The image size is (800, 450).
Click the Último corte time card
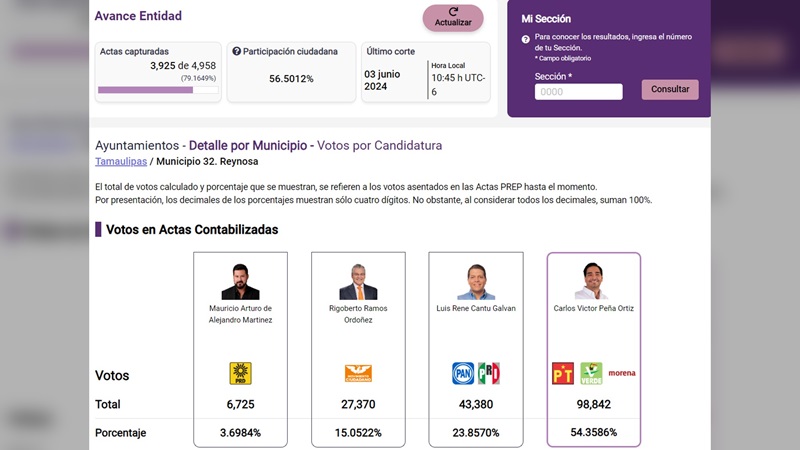click(426, 71)
